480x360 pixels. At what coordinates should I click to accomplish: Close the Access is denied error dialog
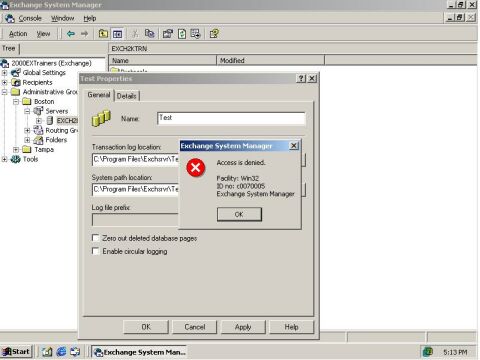point(294,146)
